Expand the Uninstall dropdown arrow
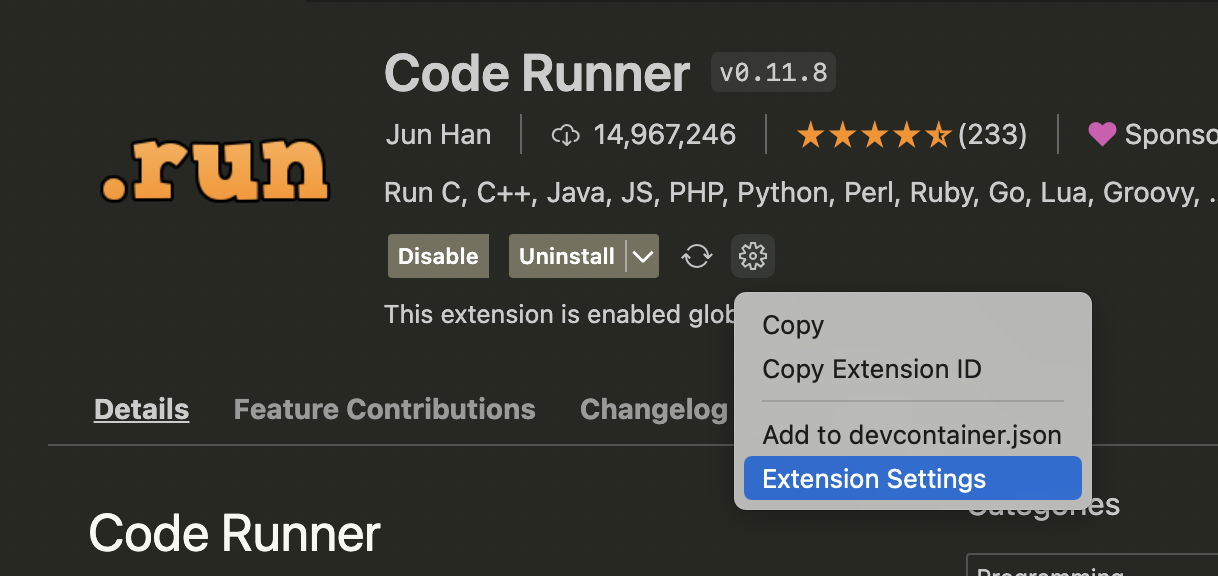 coord(643,257)
